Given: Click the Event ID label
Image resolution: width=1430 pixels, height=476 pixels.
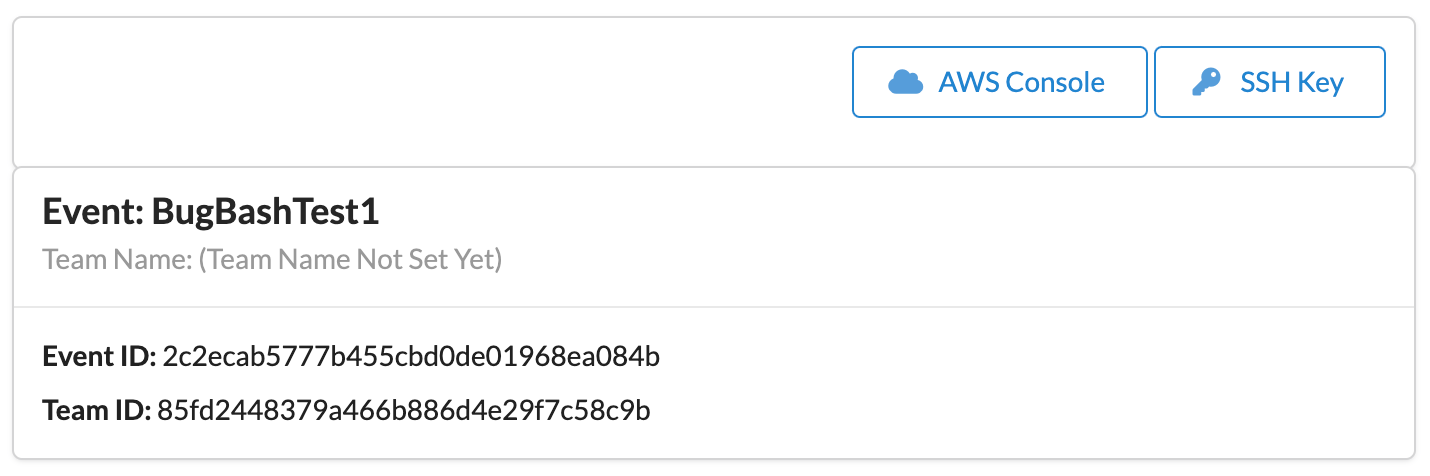Looking at the screenshot, I should click(99, 355).
